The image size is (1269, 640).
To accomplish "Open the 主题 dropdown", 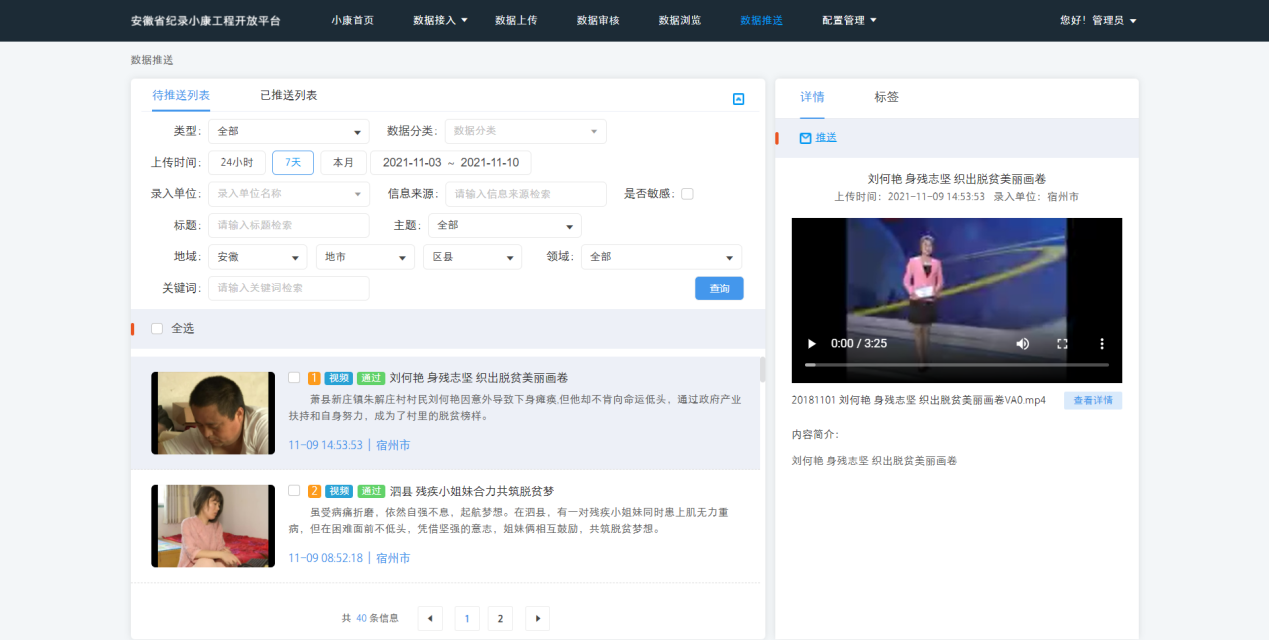I will tap(504, 225).
